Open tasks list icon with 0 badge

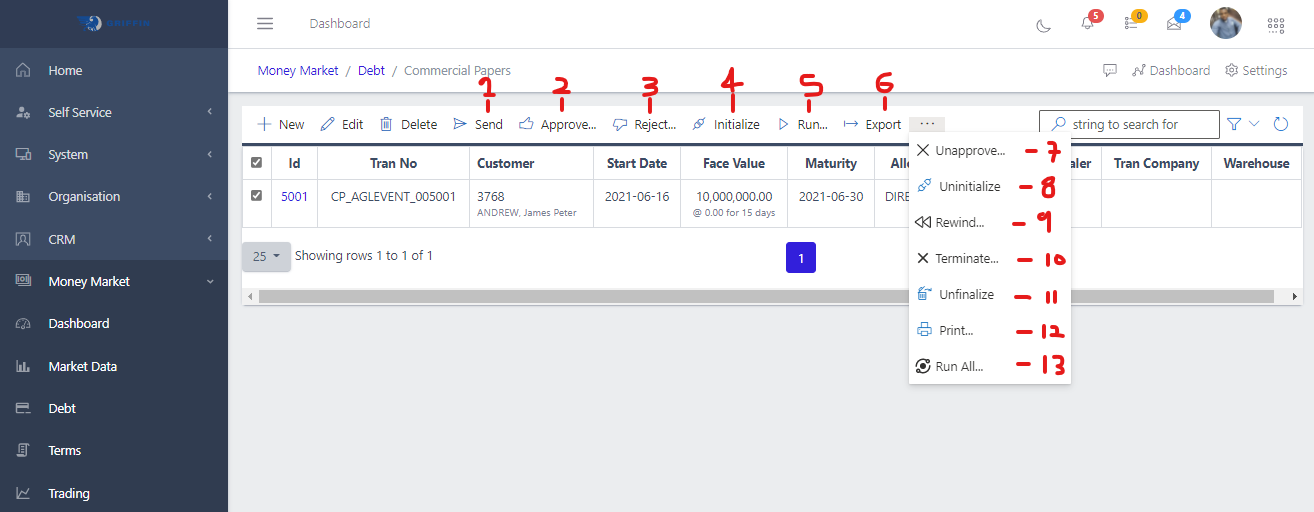1132,23
